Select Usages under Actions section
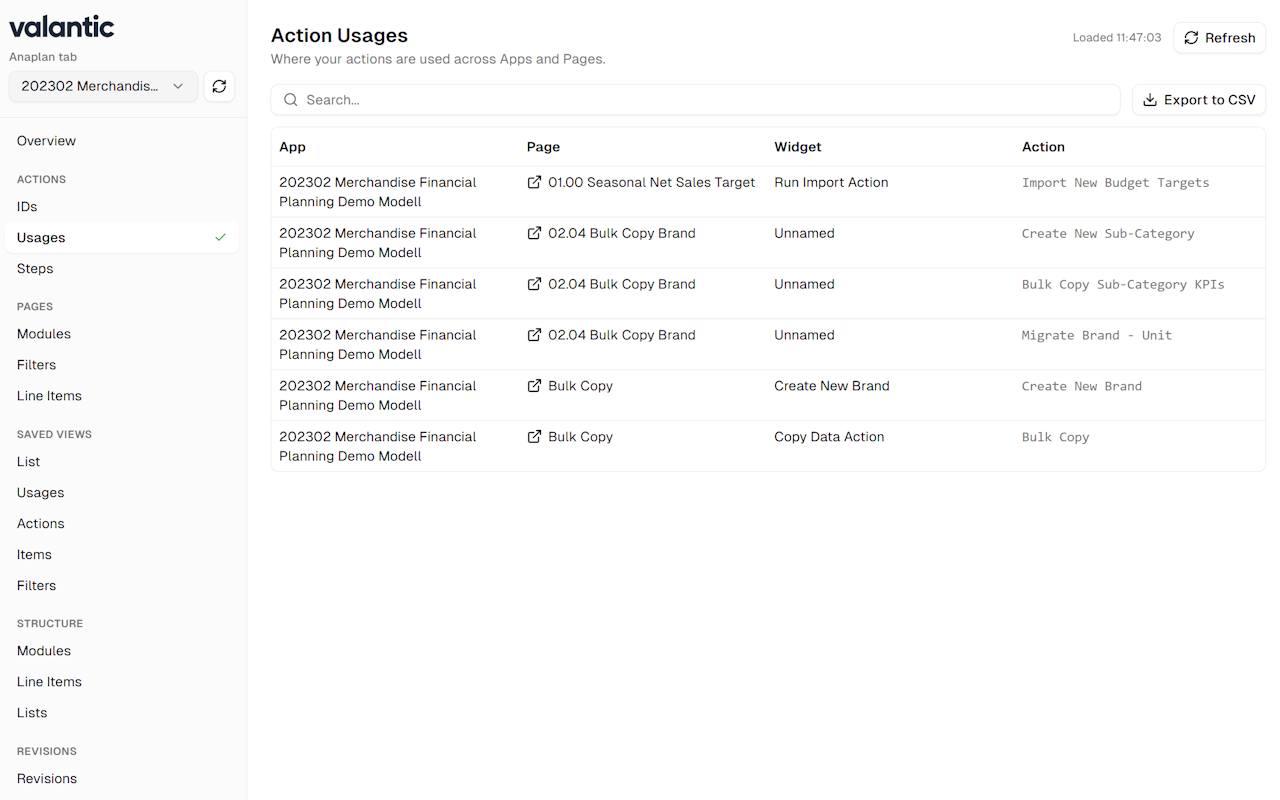Image resolution: width=1280 pixels, height=800 pixels. 122,238
